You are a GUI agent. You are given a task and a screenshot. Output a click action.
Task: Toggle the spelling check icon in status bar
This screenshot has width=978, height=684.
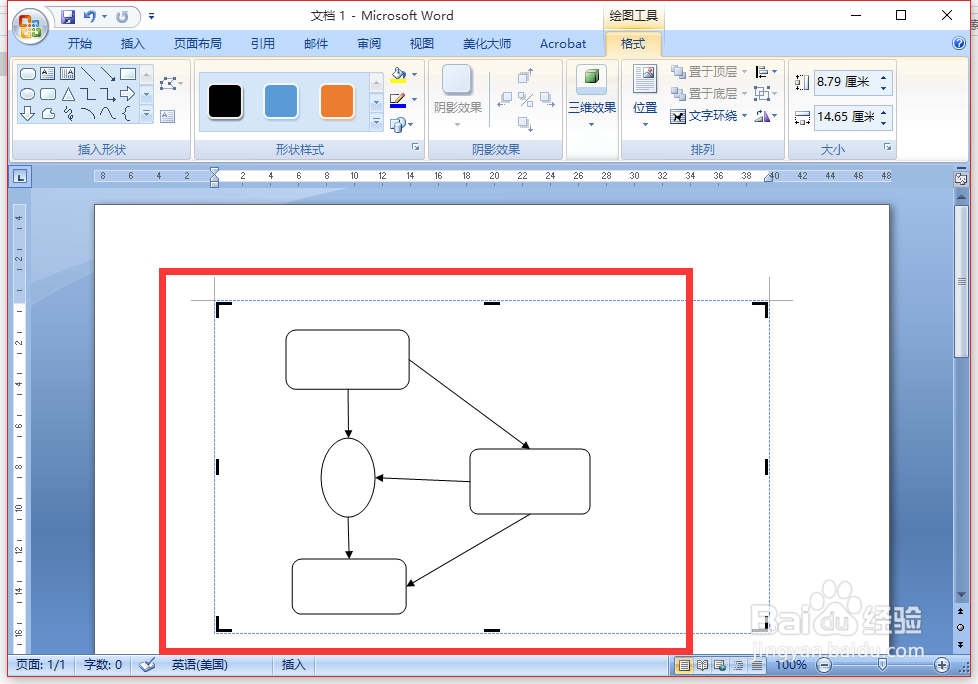coord(146,664)
